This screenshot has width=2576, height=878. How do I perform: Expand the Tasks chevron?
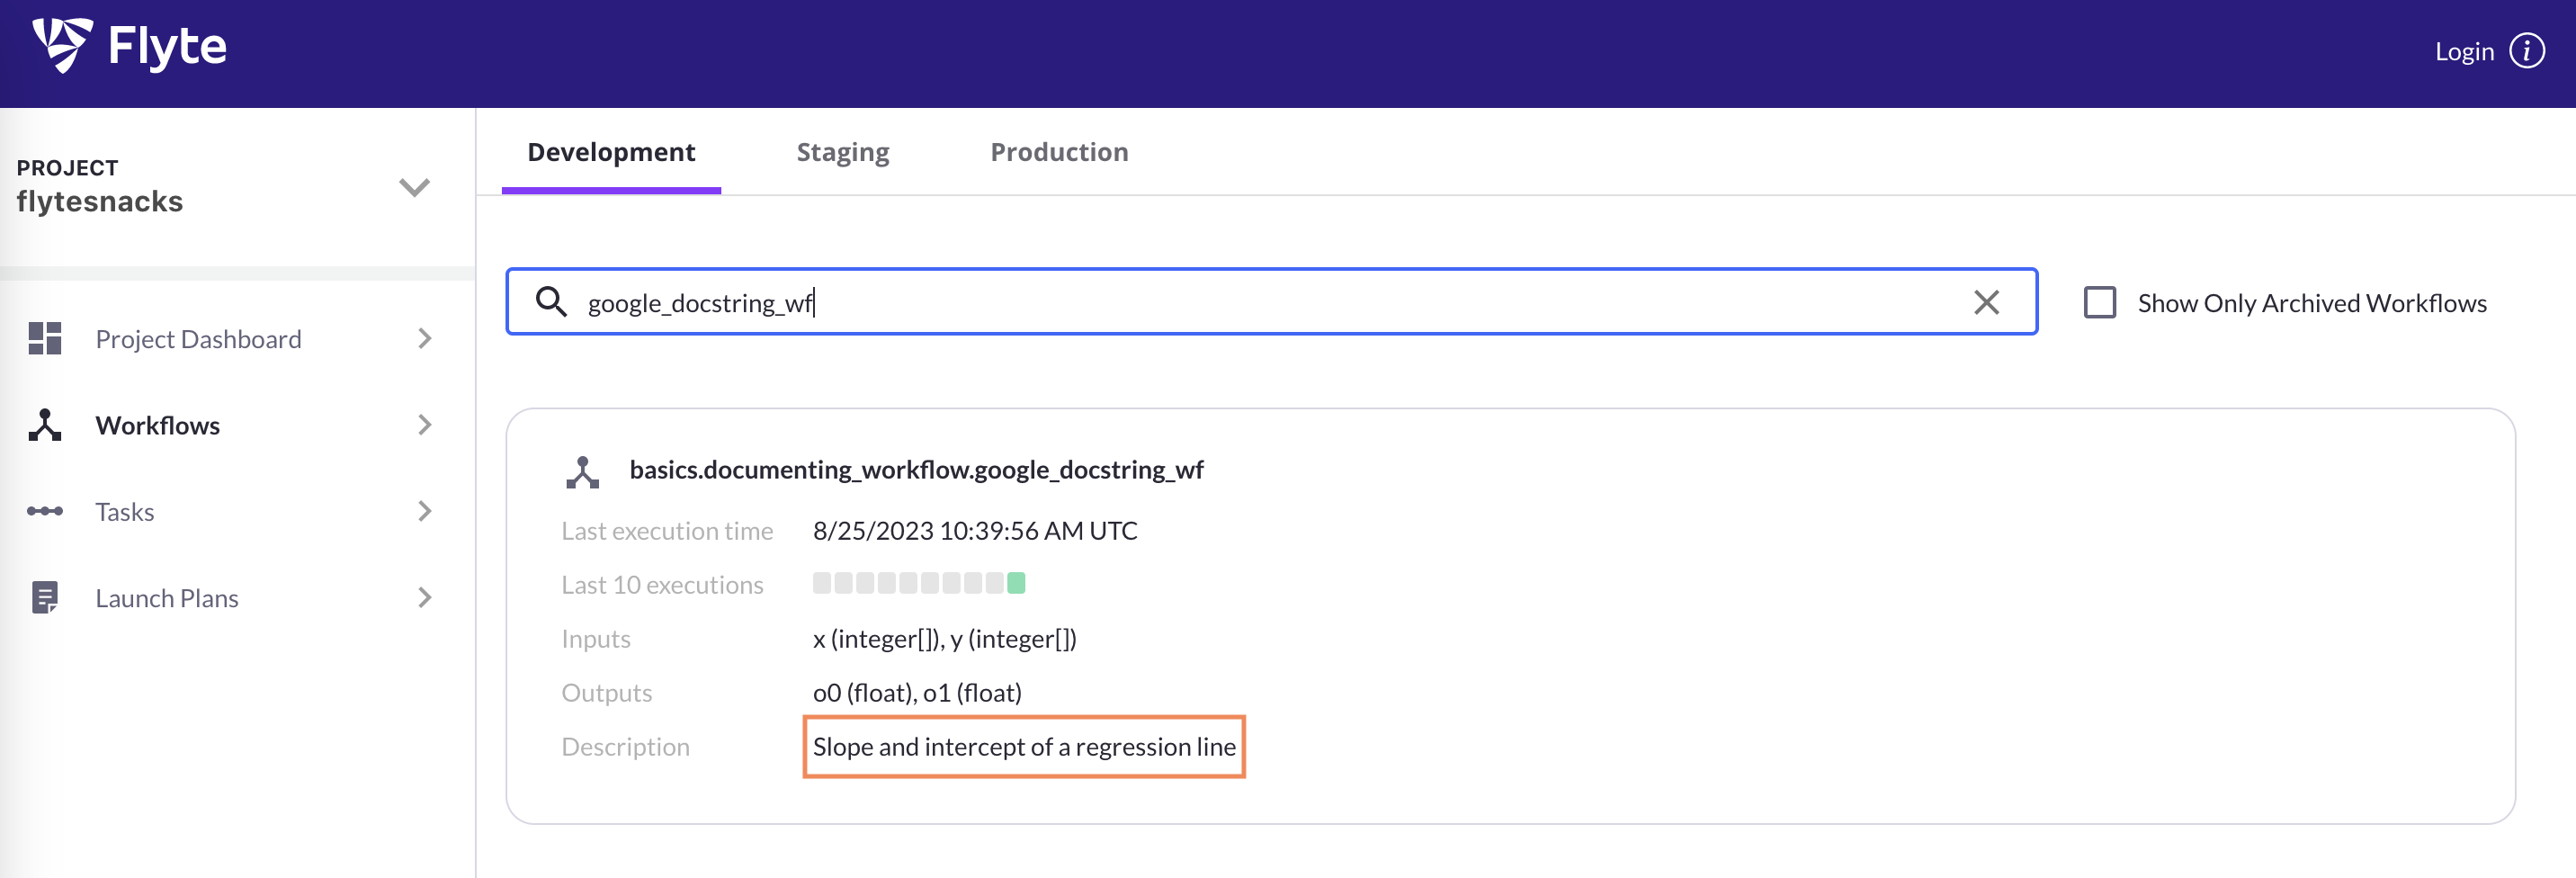(425, 511)
